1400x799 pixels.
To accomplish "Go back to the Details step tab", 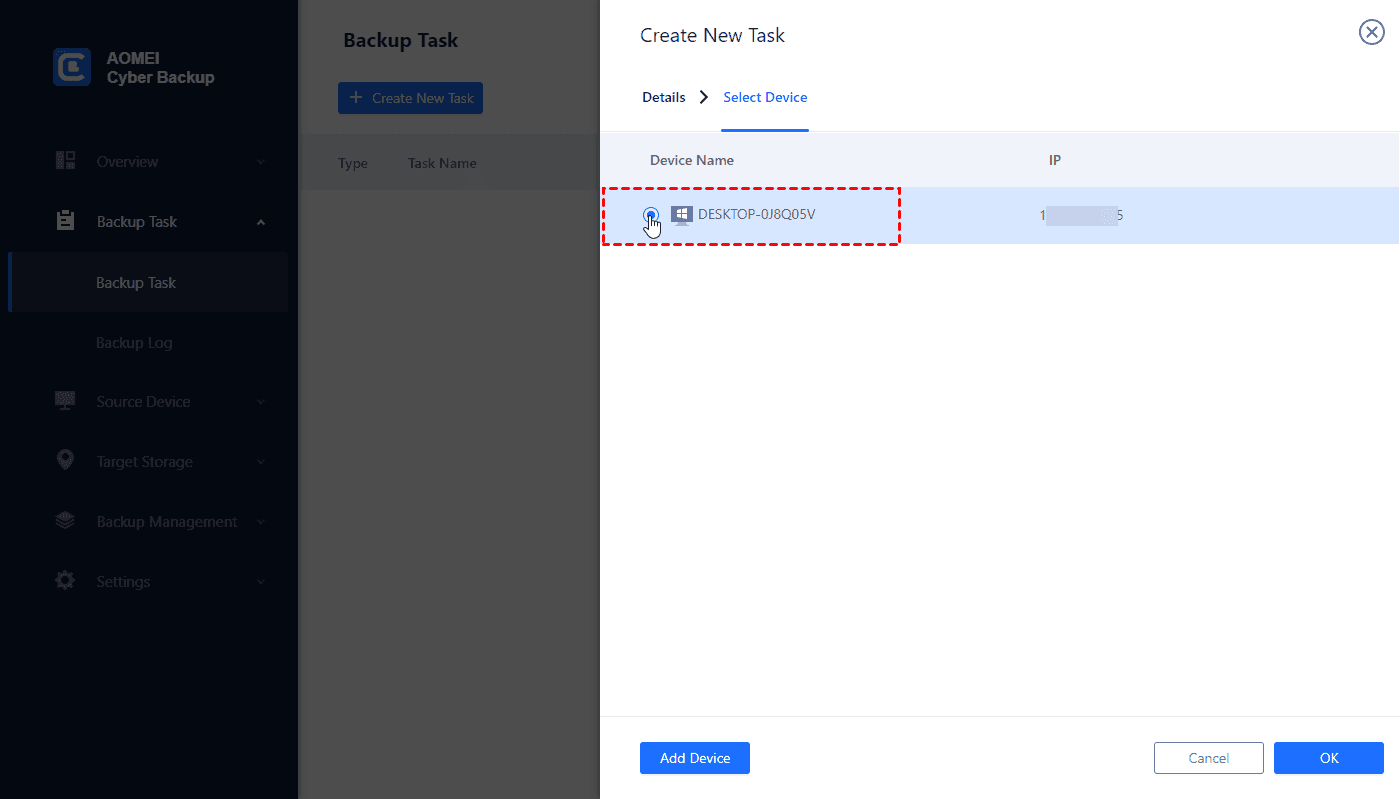I will [664, 97].
